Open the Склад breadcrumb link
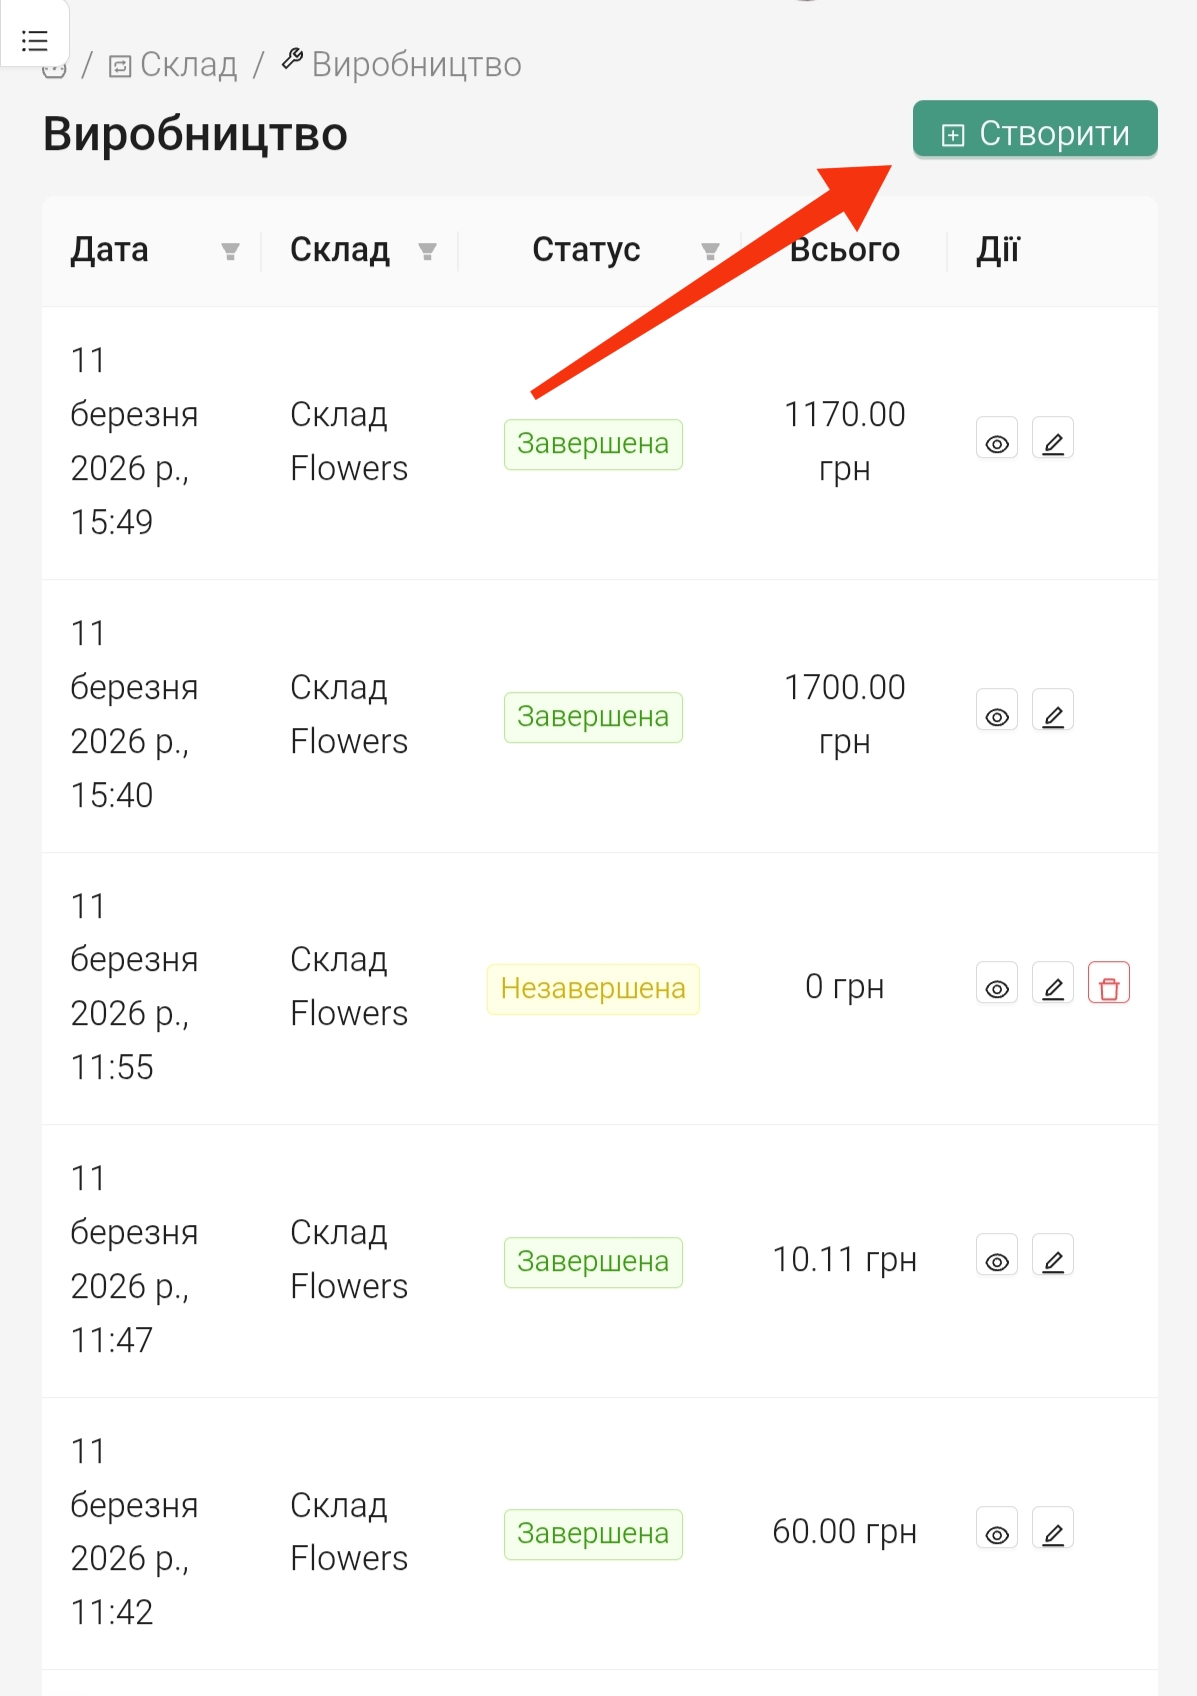Viewport: 1197px width, 1696px height. click(174, 65)
